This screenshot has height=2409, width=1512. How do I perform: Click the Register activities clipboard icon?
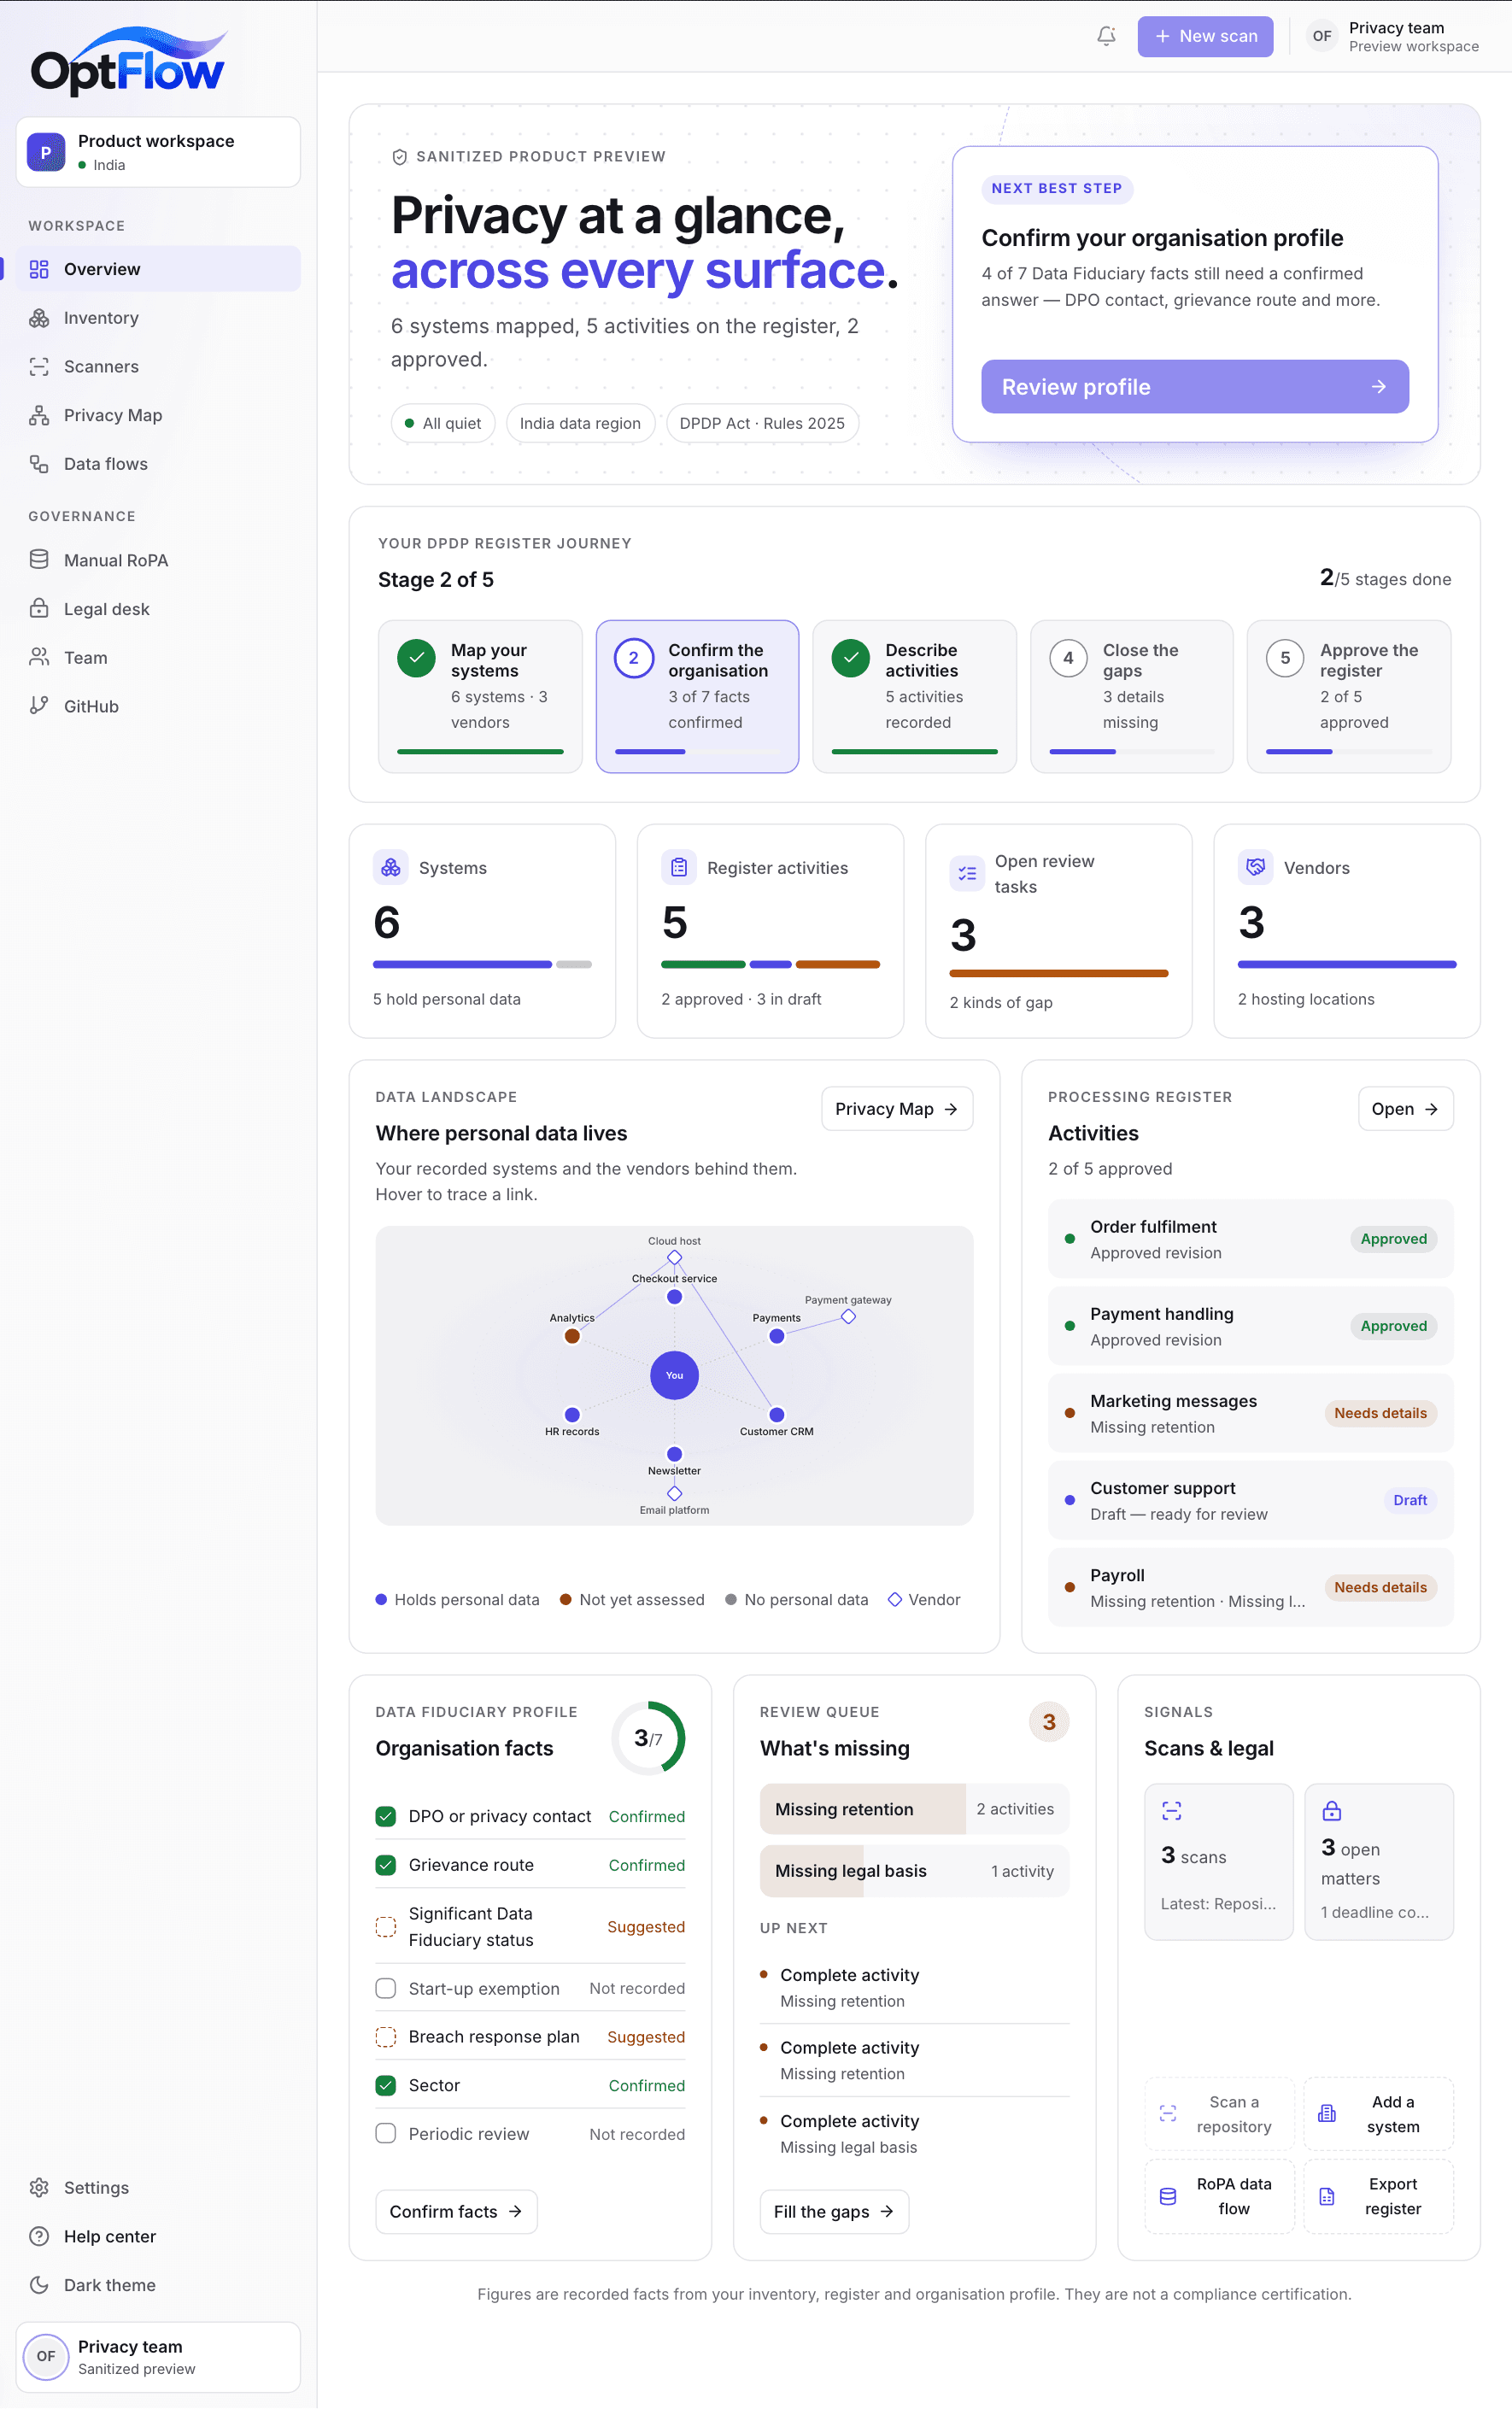679,868
